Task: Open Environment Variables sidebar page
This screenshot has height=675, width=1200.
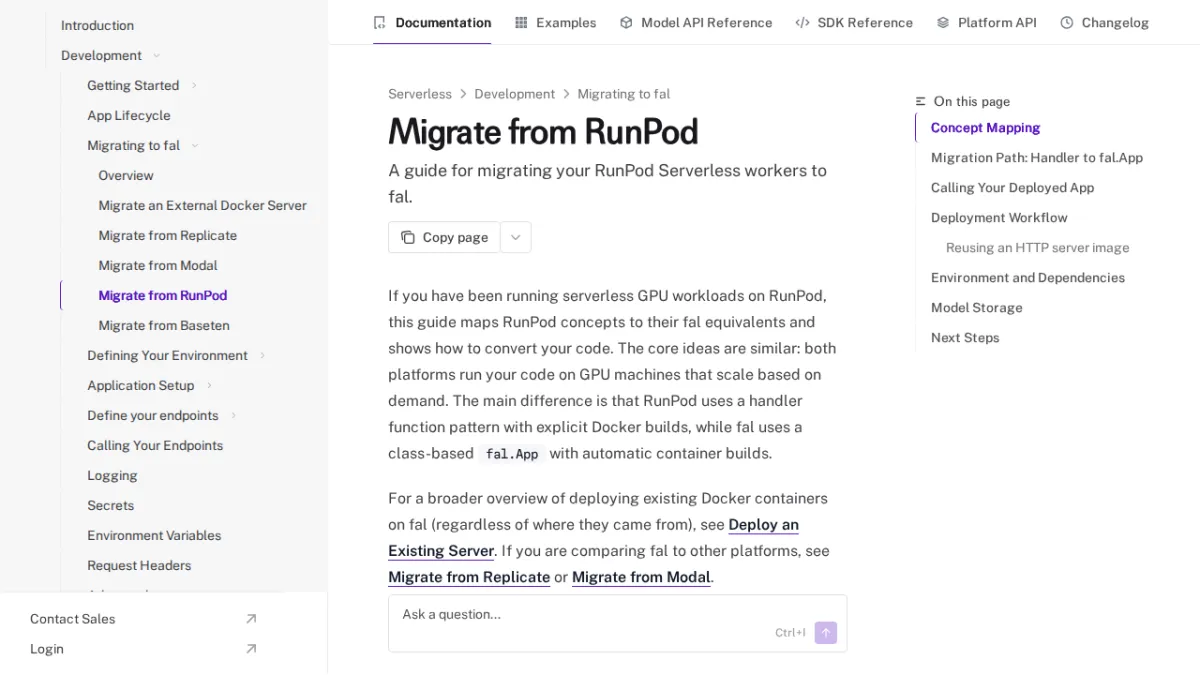Action: (154, 535)
